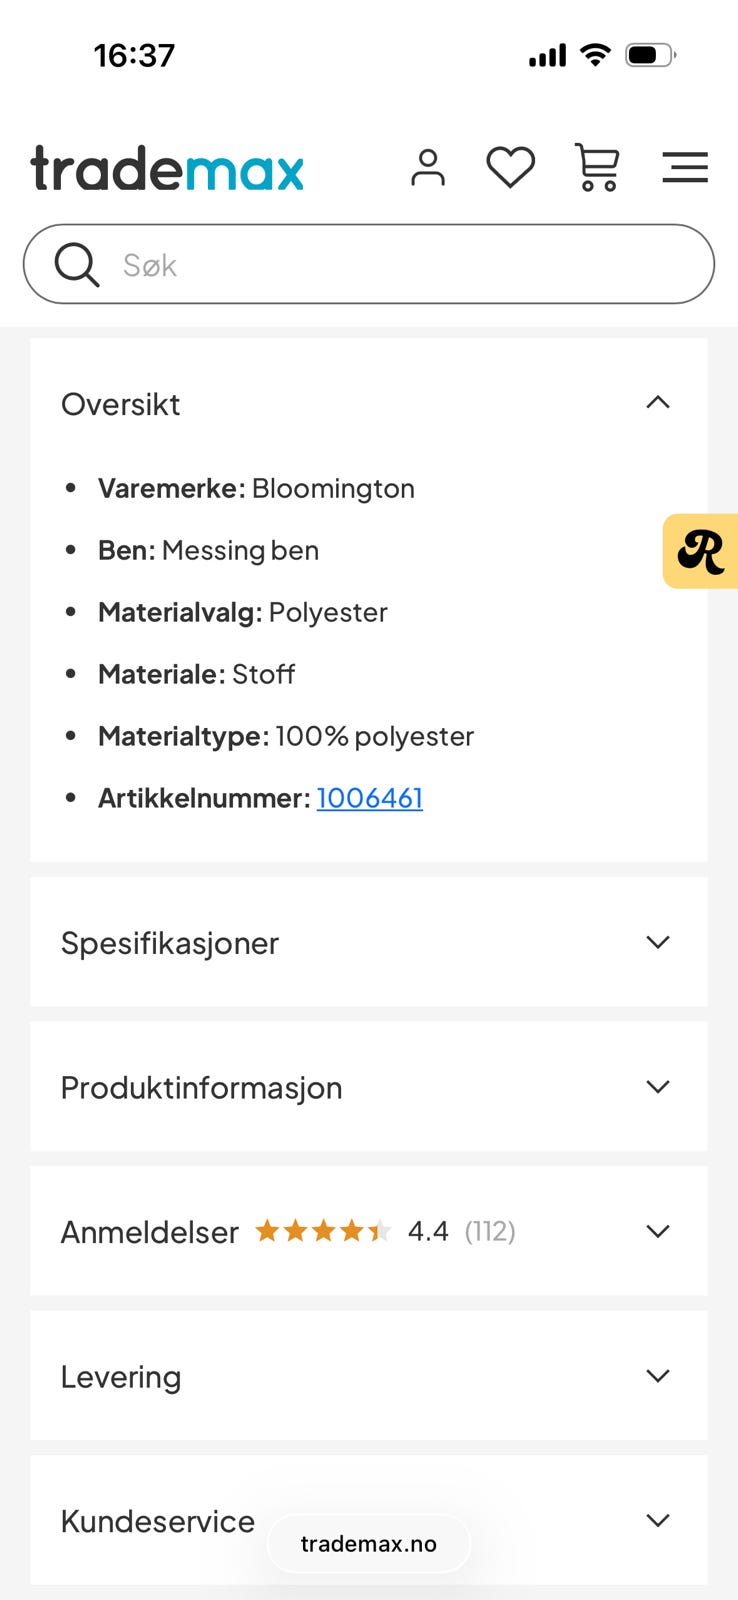738x1600 pixels.
Task: Expand the Kundeservice chevron
Action: [657, 1521]
